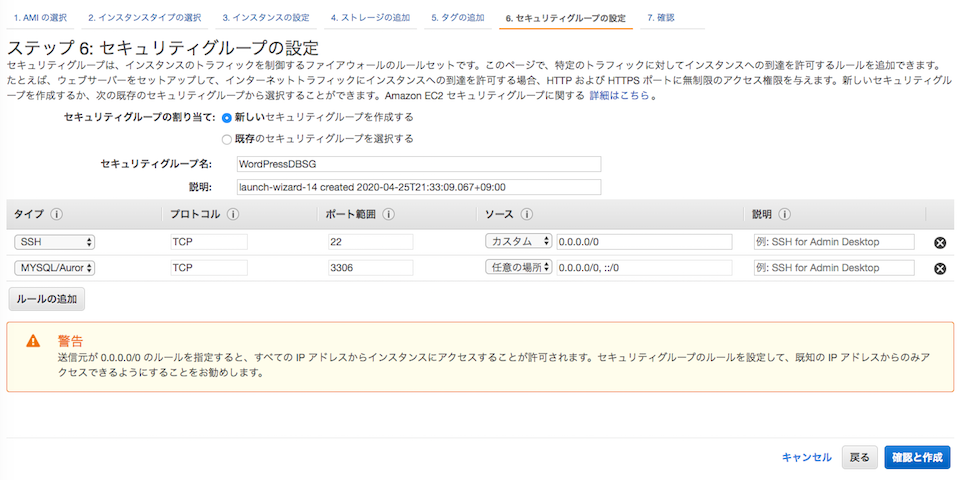Select 既存のセキュリティグループを選択する radio option
The width and height of the screenshot is (960, 480).
point(227,140)
